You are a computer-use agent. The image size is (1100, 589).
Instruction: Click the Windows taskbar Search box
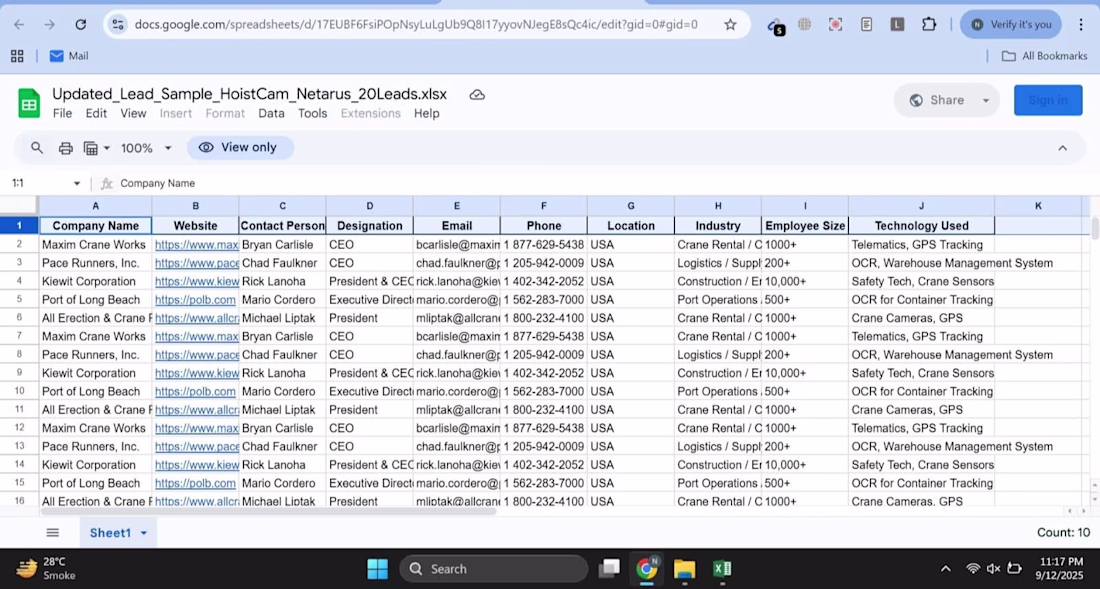493,569
